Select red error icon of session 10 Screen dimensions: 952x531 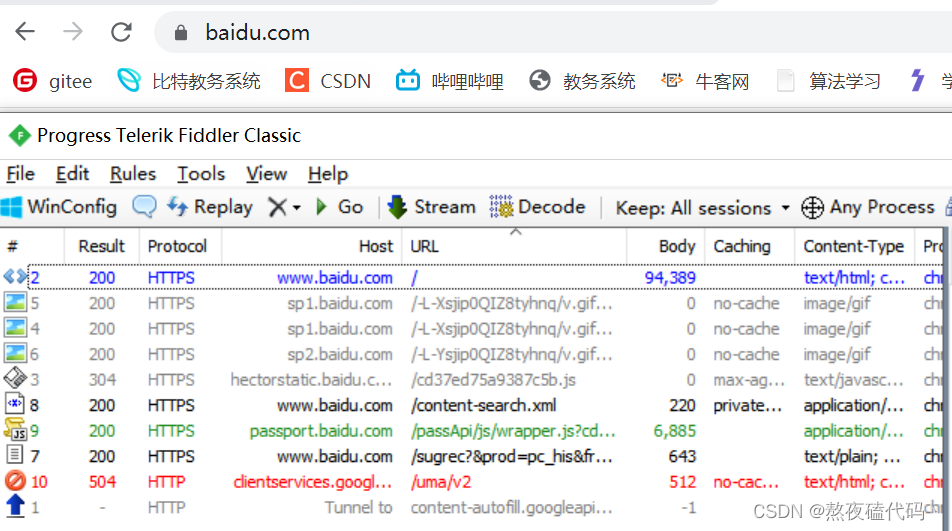point(15,481)
